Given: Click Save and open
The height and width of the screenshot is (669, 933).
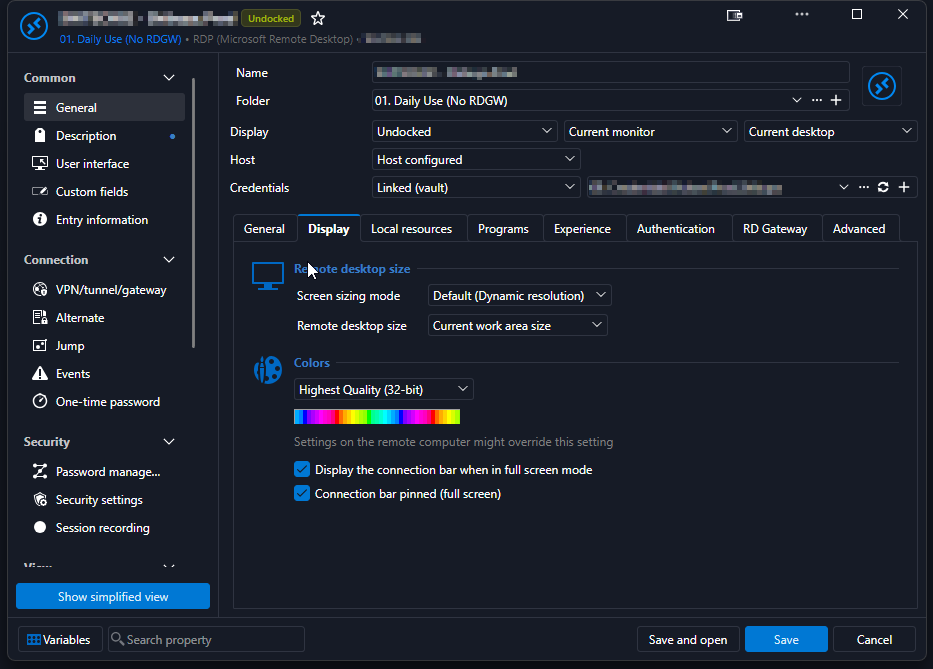Looking at the screenshot, I should 688,639.
